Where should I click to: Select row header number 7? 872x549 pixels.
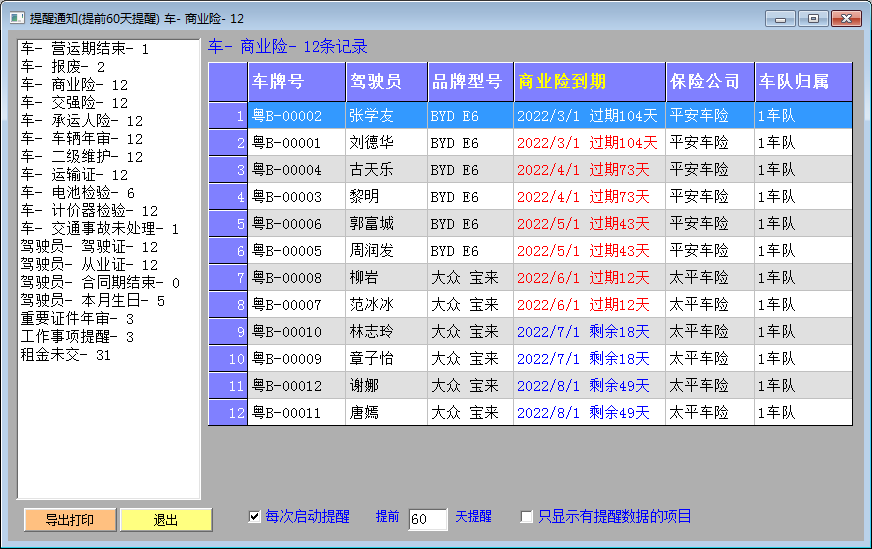(x=228, y=278)
